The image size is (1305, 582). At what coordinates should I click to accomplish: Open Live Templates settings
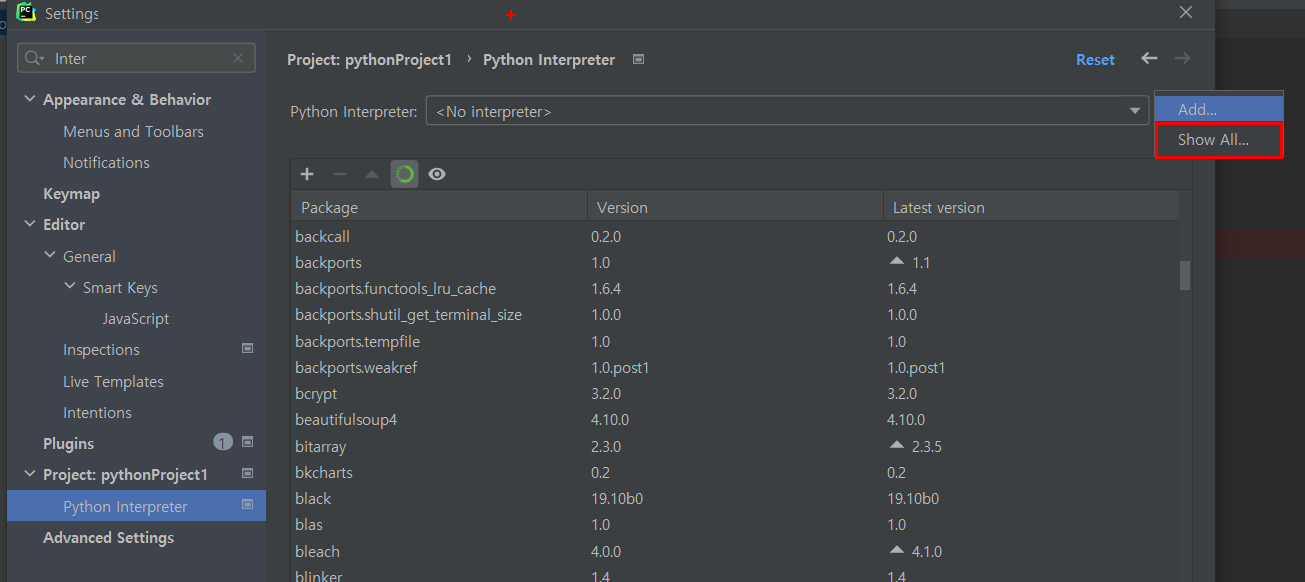point(113,381)
